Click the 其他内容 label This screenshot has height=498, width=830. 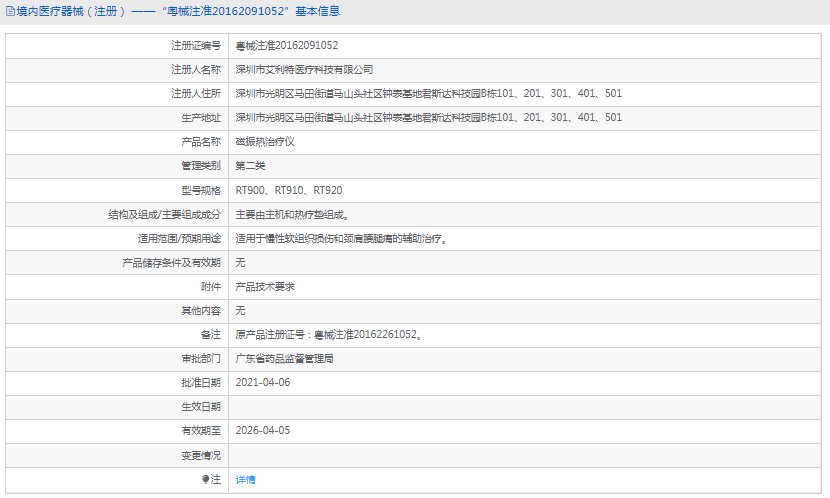201,310
